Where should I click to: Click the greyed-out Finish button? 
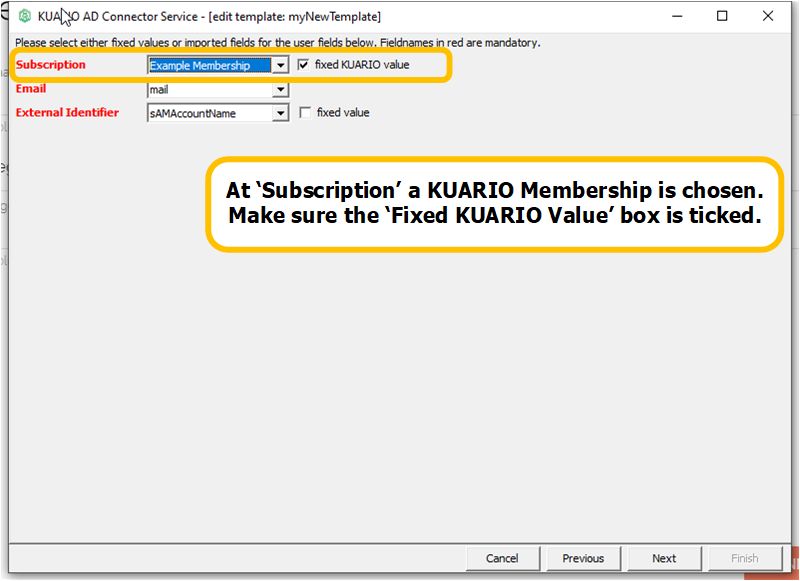(744, 558)
